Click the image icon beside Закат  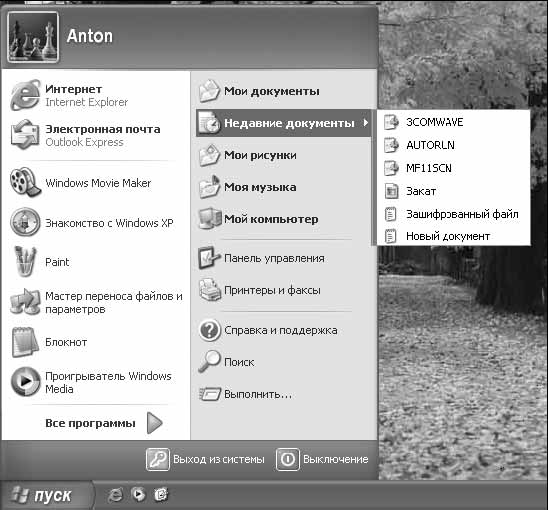tap(391, 191)
